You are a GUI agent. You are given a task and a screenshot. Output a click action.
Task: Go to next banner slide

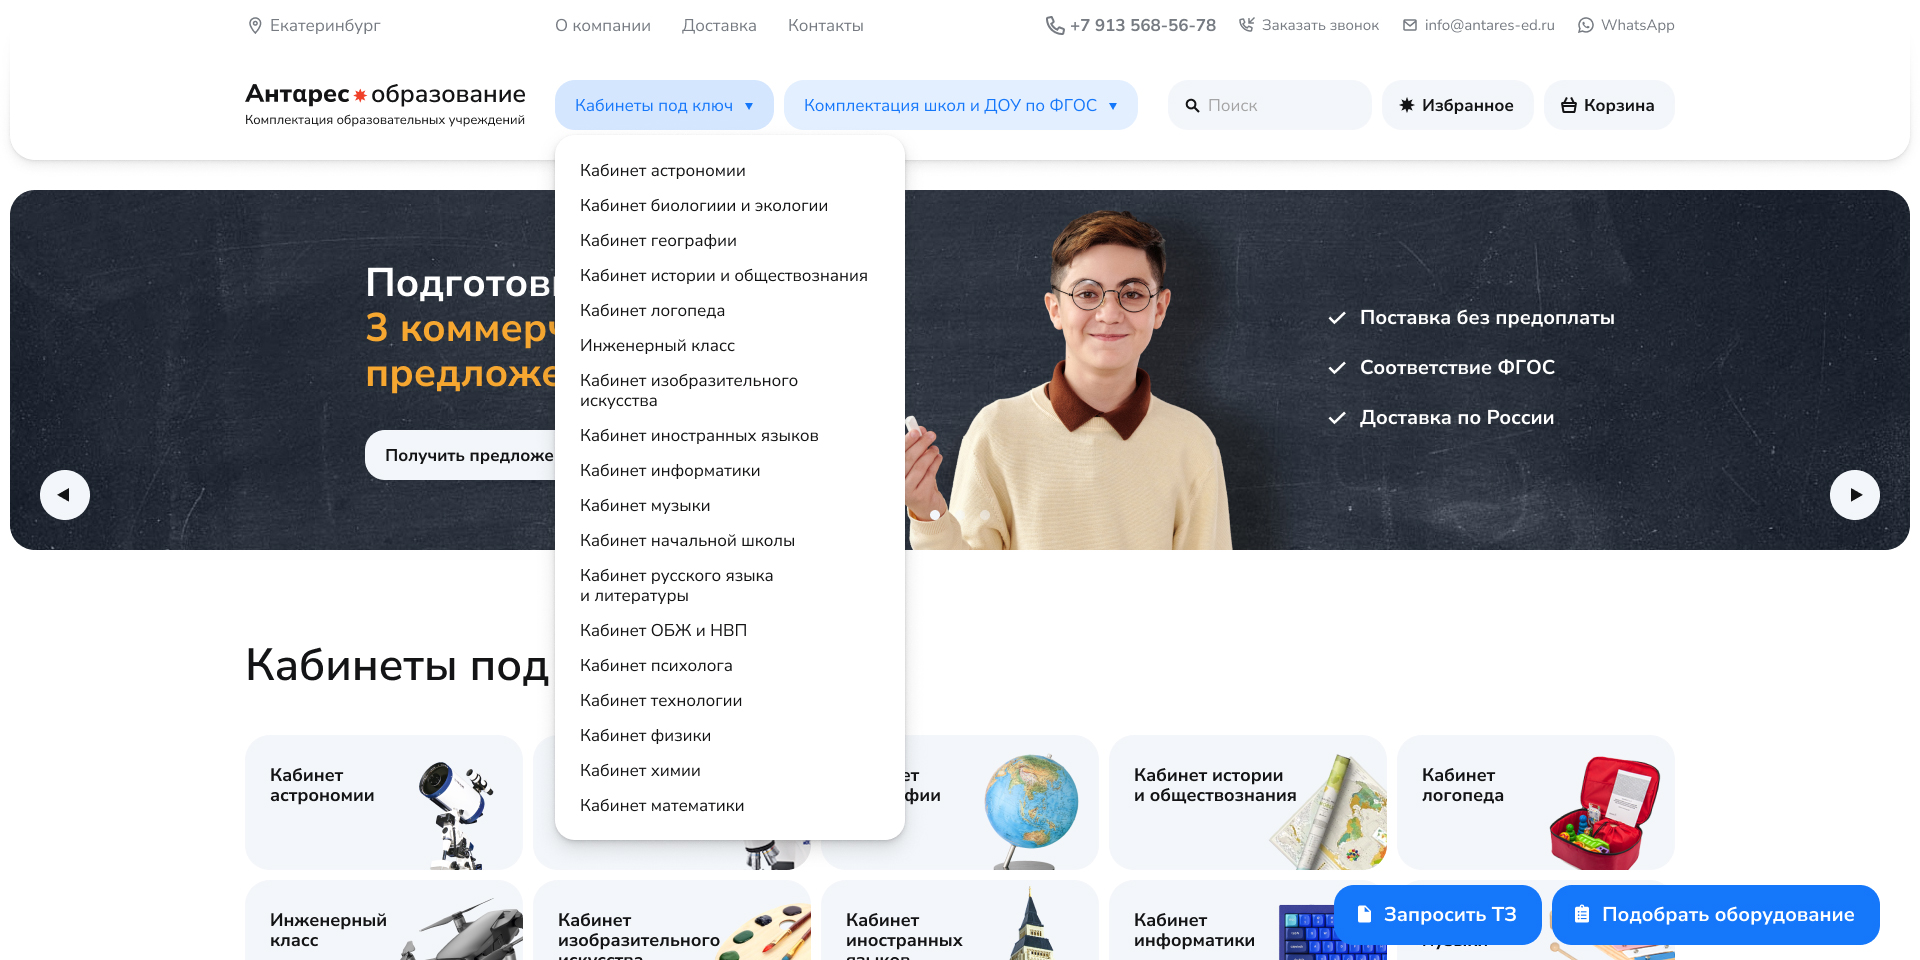click(1855, 495)
